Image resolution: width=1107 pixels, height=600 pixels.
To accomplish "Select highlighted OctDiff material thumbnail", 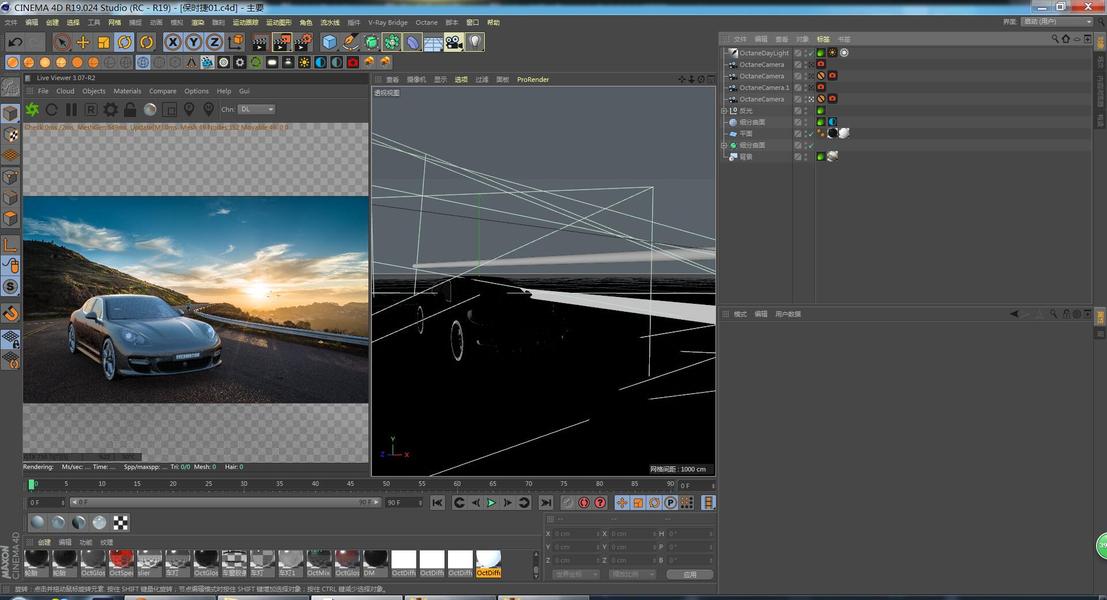I will [x=489, y=563].
